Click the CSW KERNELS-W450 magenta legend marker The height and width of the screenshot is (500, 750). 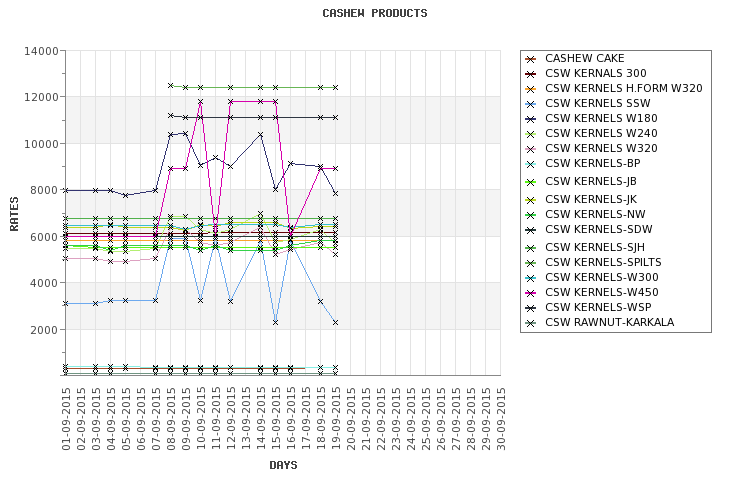pos(531,292)
